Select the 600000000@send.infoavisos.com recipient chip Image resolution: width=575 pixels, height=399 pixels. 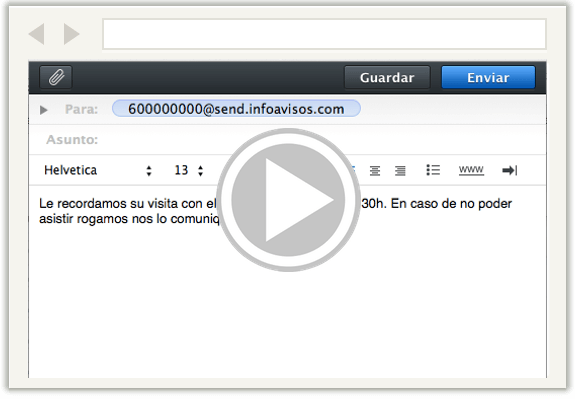(236, 109)
